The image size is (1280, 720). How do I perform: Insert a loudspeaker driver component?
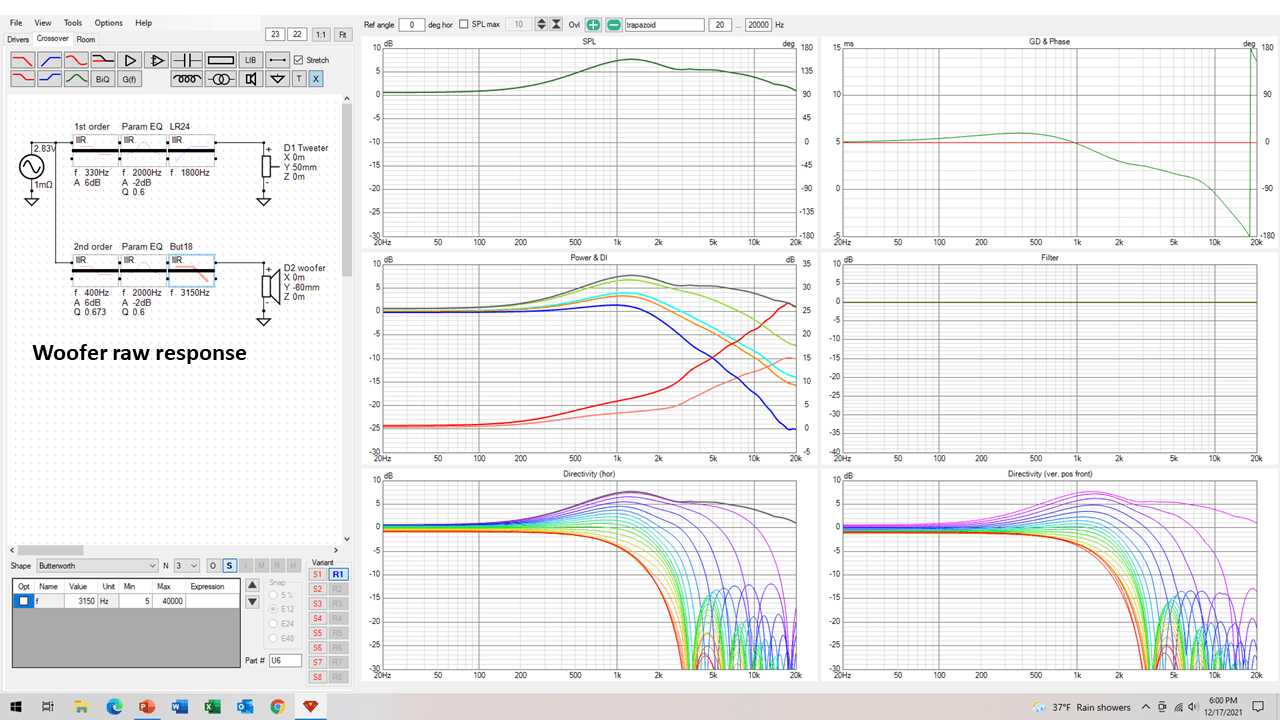[251, 78]
